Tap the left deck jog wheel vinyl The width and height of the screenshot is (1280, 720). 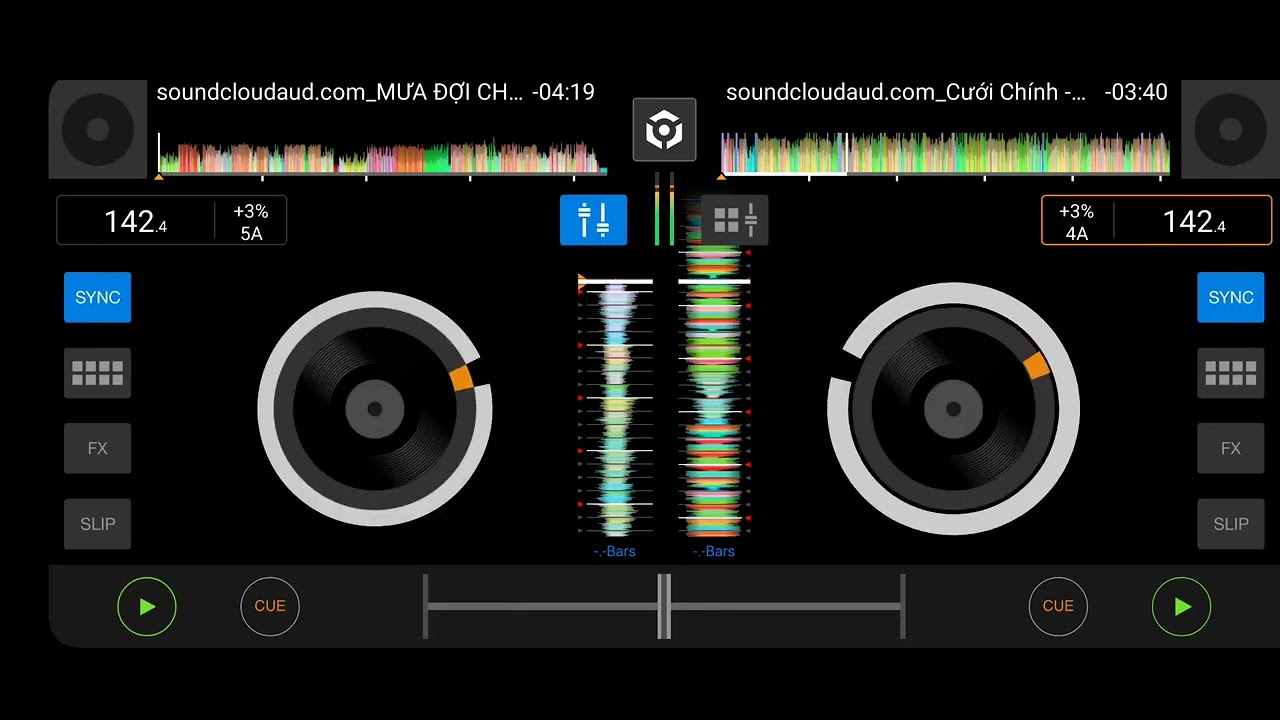pyautogui.click(x=375, y=409)
